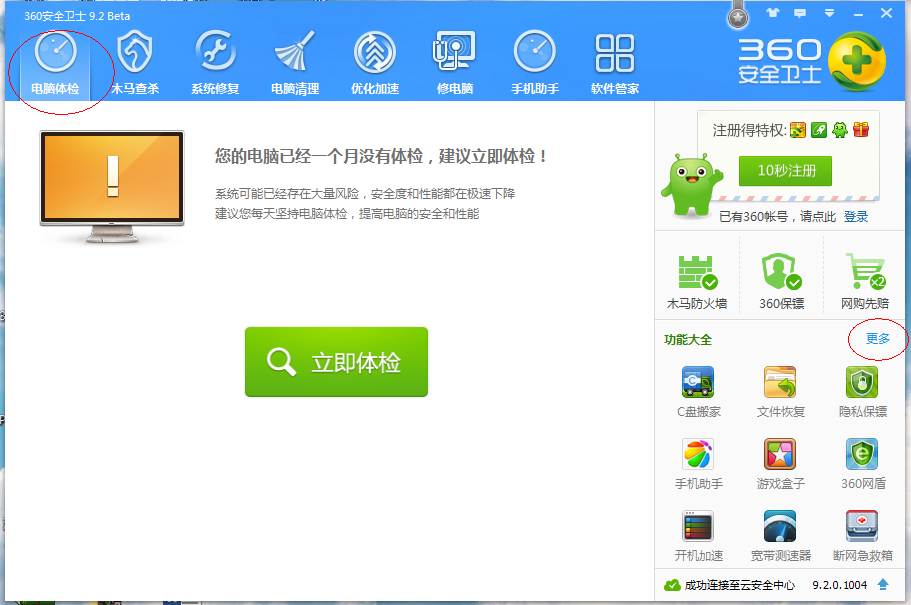Click the feedback message icon in title bar
This screenshot has height=605, width=911.
click(800, 13)
